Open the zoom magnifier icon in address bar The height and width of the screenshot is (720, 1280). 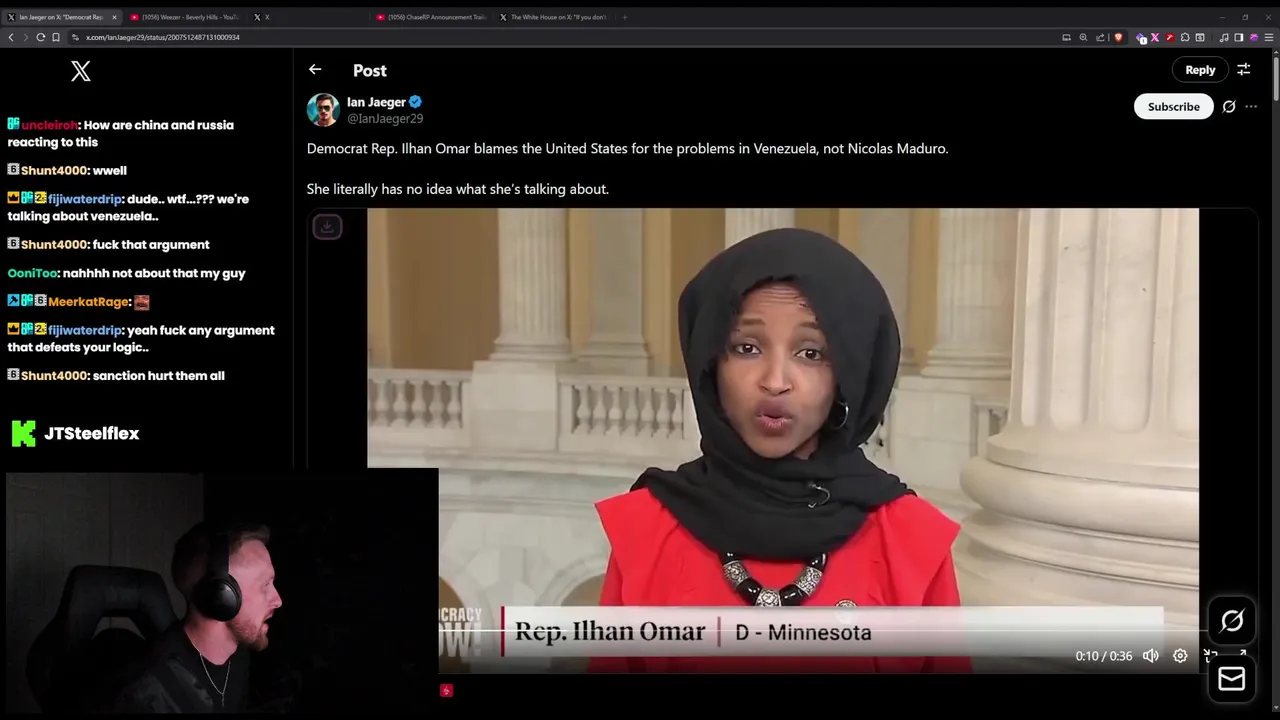pyautogui.click(x=1083, y=37)
